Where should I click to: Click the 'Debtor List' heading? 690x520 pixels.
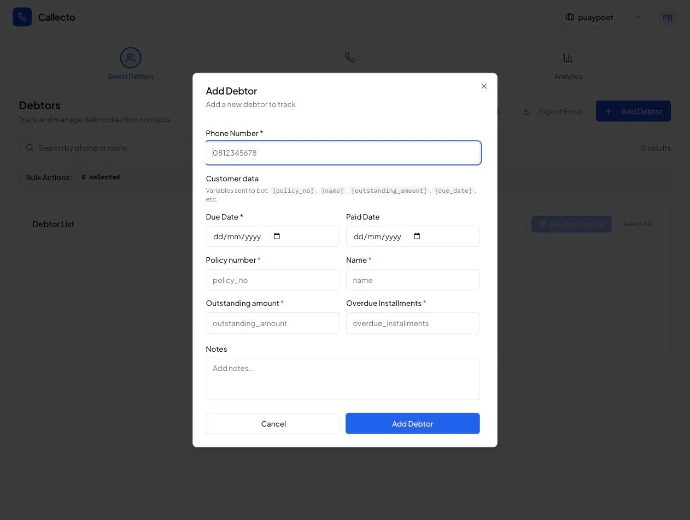tap(53, 224)
